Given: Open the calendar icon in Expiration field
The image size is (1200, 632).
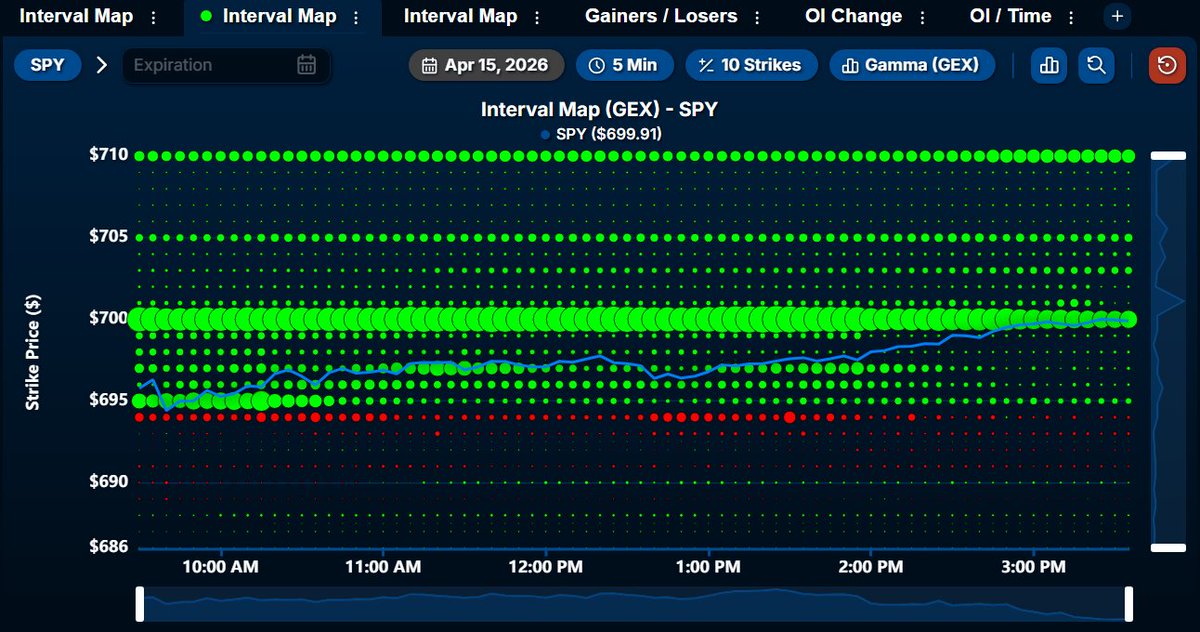Looking at the screenshot, I should pos(307,65).
